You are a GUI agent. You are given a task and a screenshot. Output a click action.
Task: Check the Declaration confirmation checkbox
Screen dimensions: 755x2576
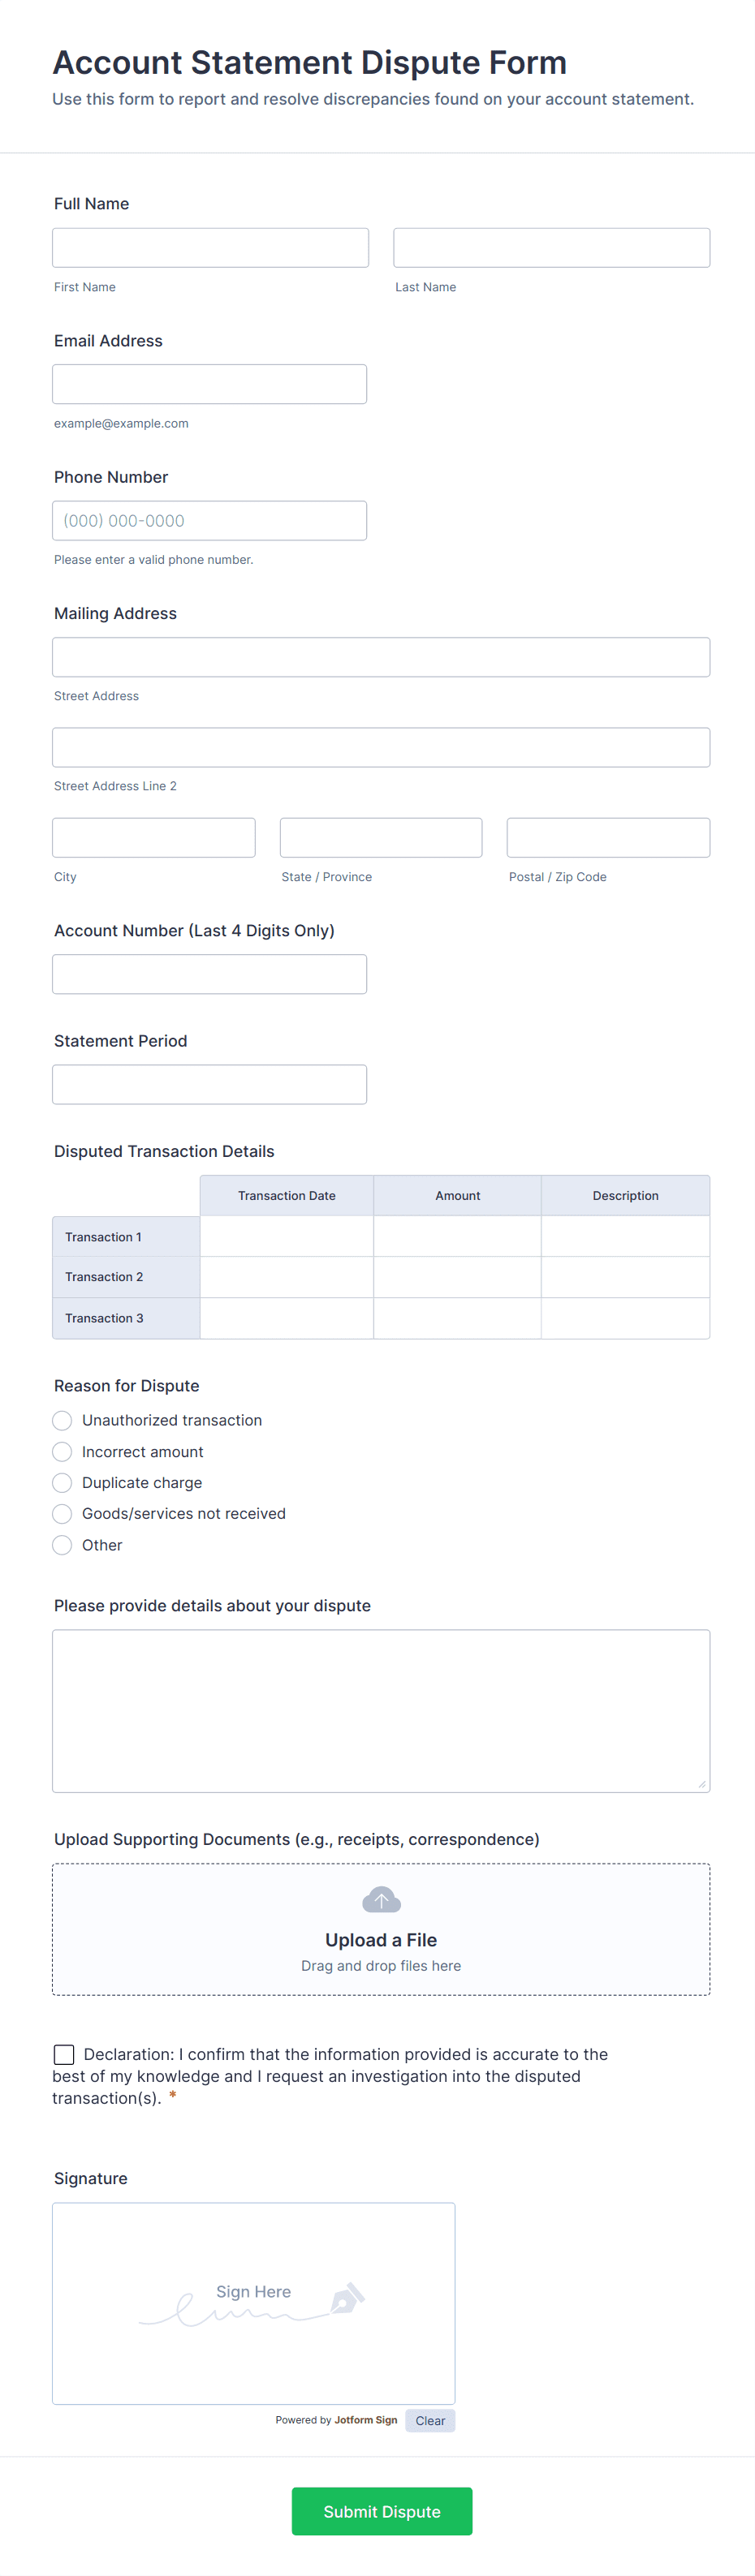(64, 2054)
